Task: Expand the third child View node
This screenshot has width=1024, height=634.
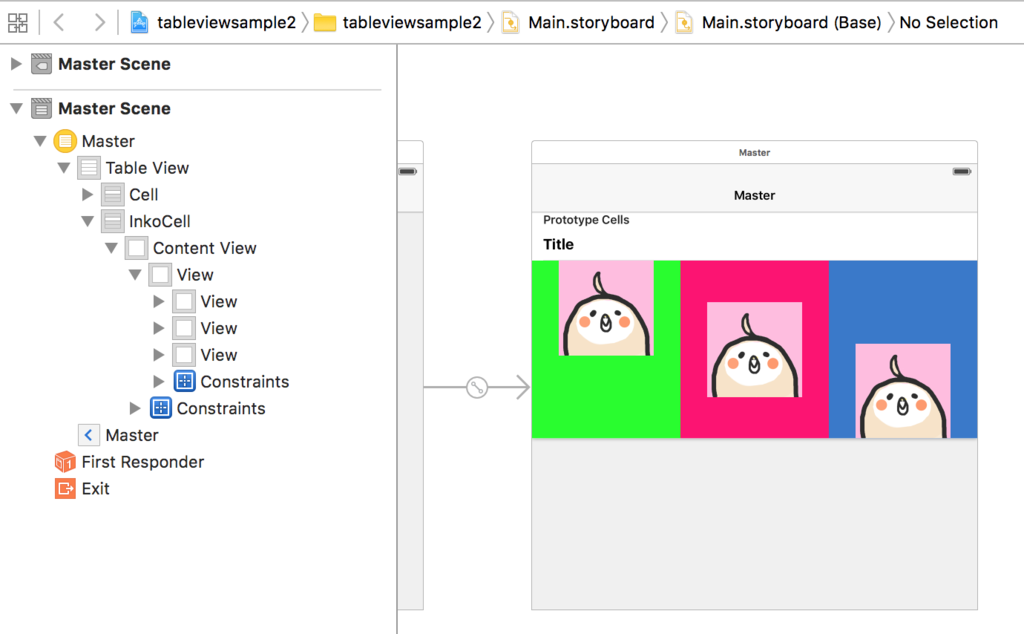Action: 159,355
